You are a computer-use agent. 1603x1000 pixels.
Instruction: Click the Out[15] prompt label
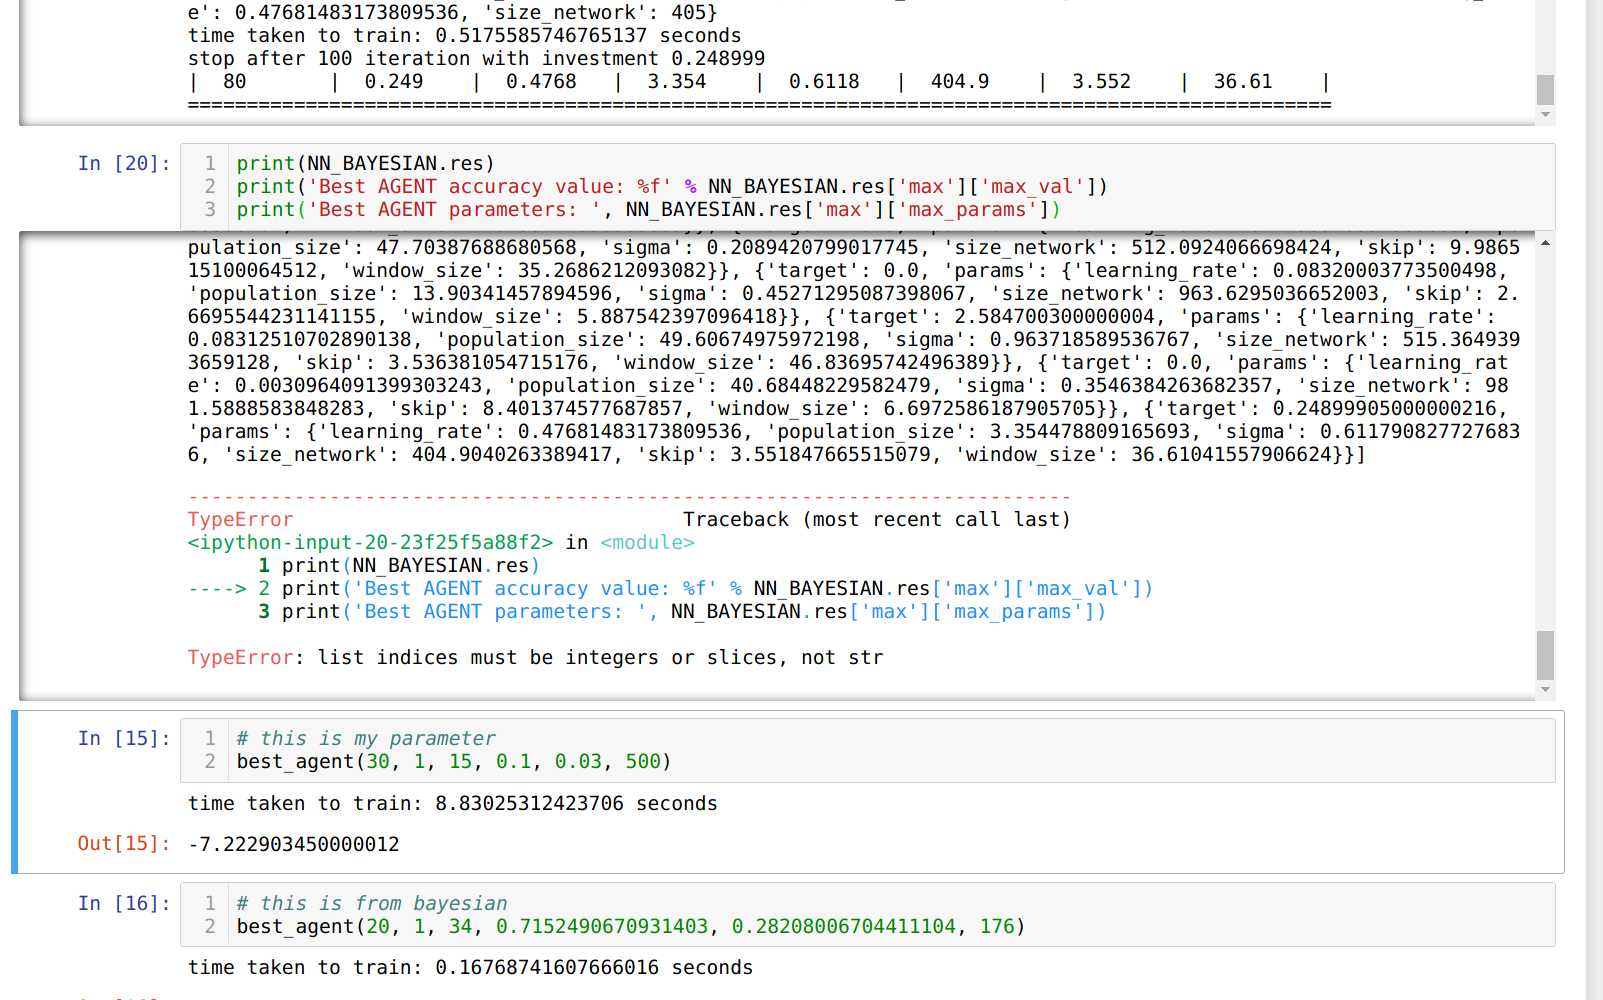(124, 843)
